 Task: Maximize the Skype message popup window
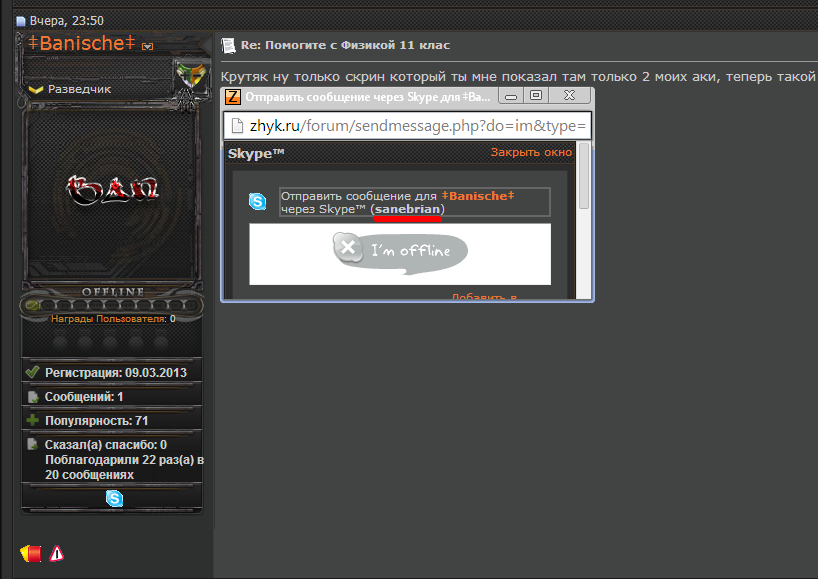click(x=536, y=96)
